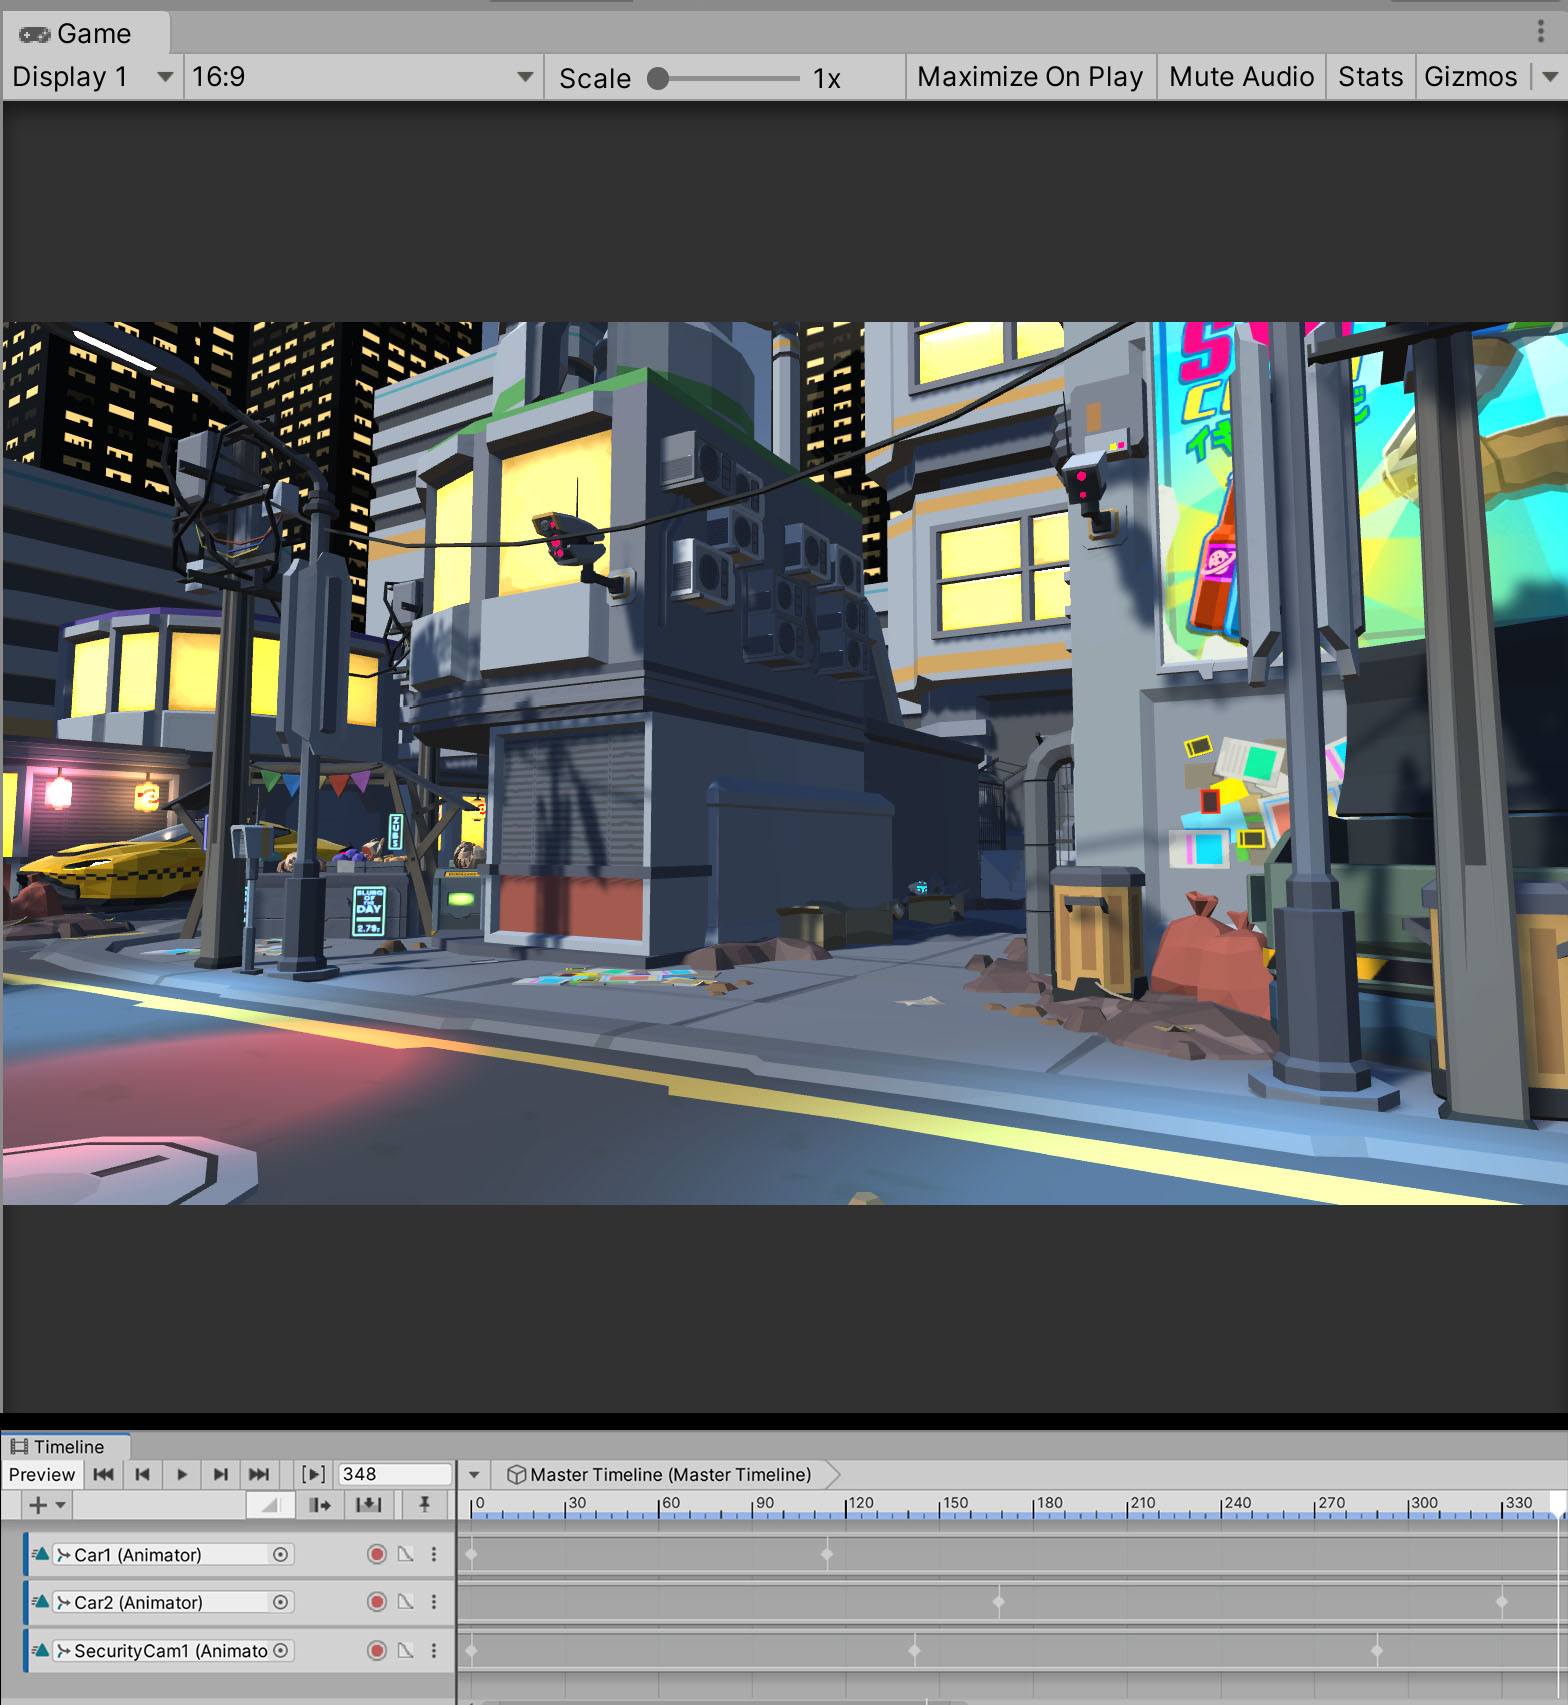Open the add track plus dropdown
This screenshot has width=1568, height=1705.
(46, 1505)
